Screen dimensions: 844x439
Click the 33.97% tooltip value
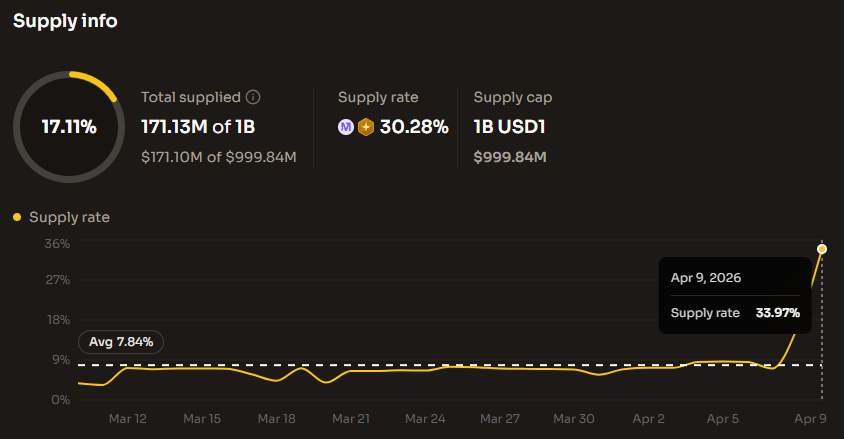[778, 313]
